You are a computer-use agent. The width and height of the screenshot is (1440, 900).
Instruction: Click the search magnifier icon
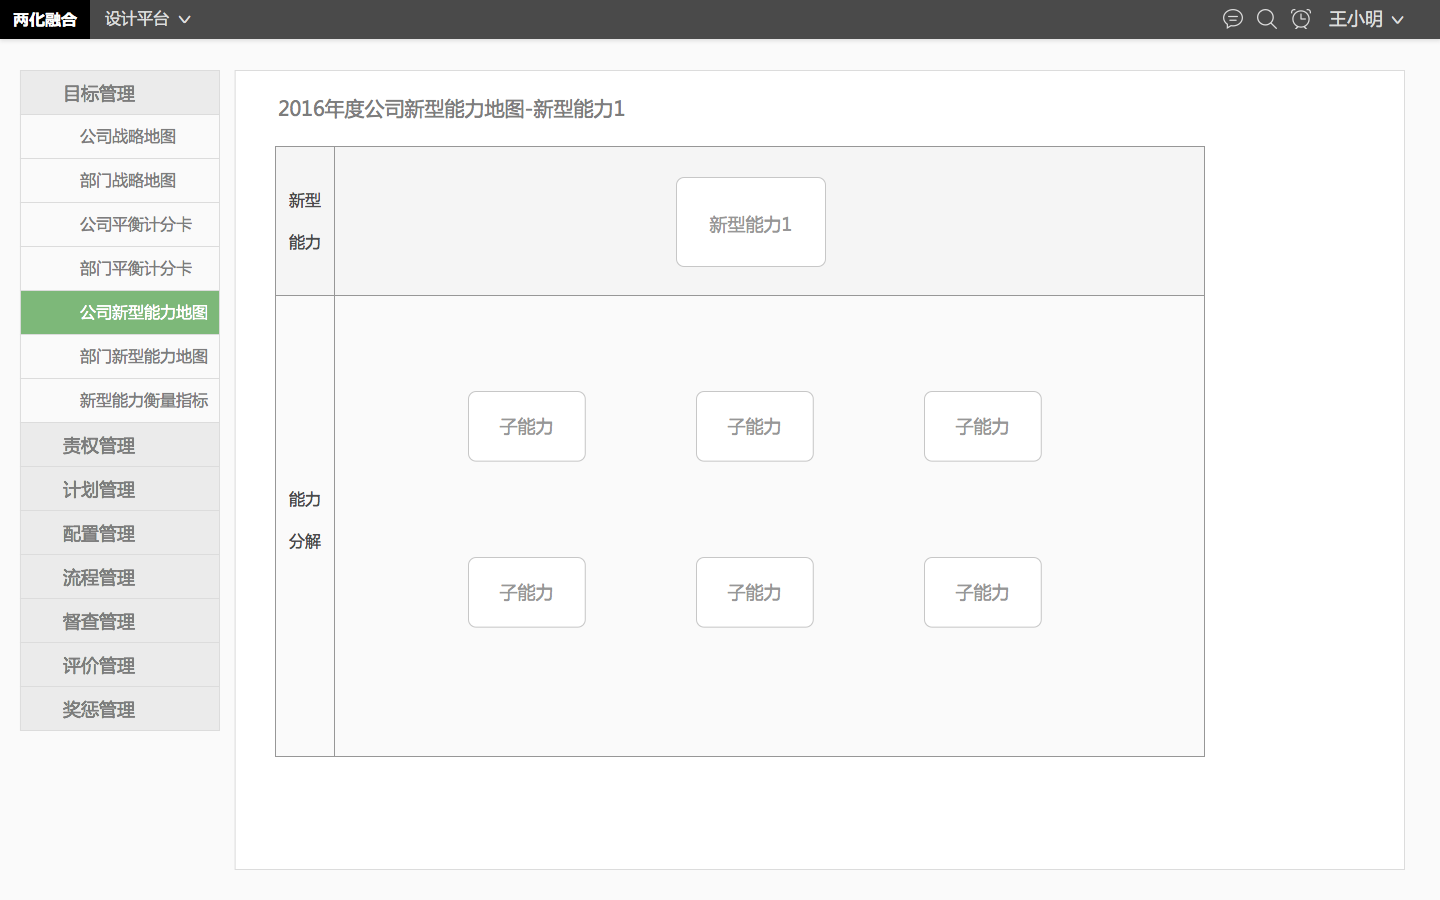[1267, 19]
